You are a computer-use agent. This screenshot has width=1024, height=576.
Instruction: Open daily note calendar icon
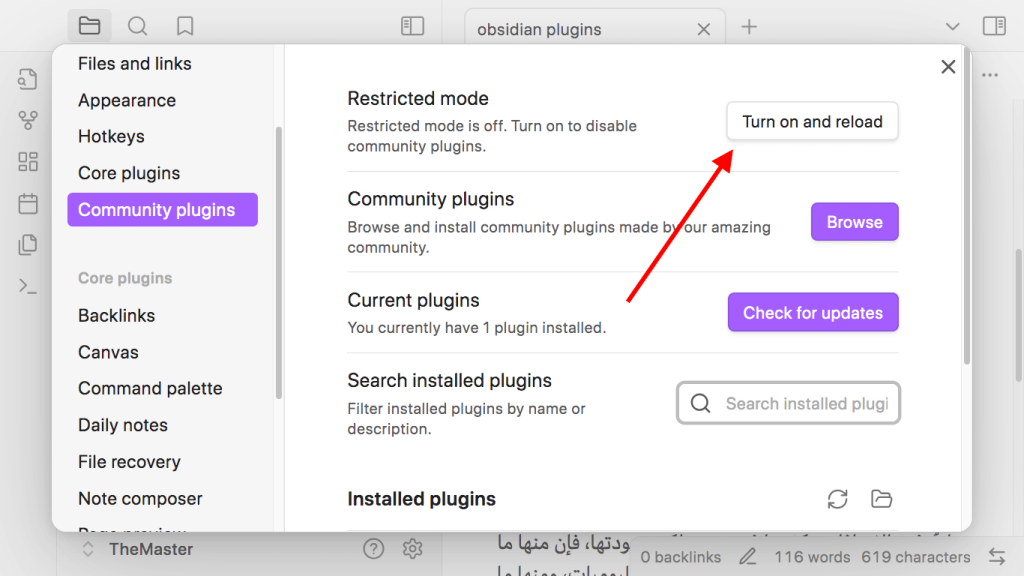(x=27, y=204)
